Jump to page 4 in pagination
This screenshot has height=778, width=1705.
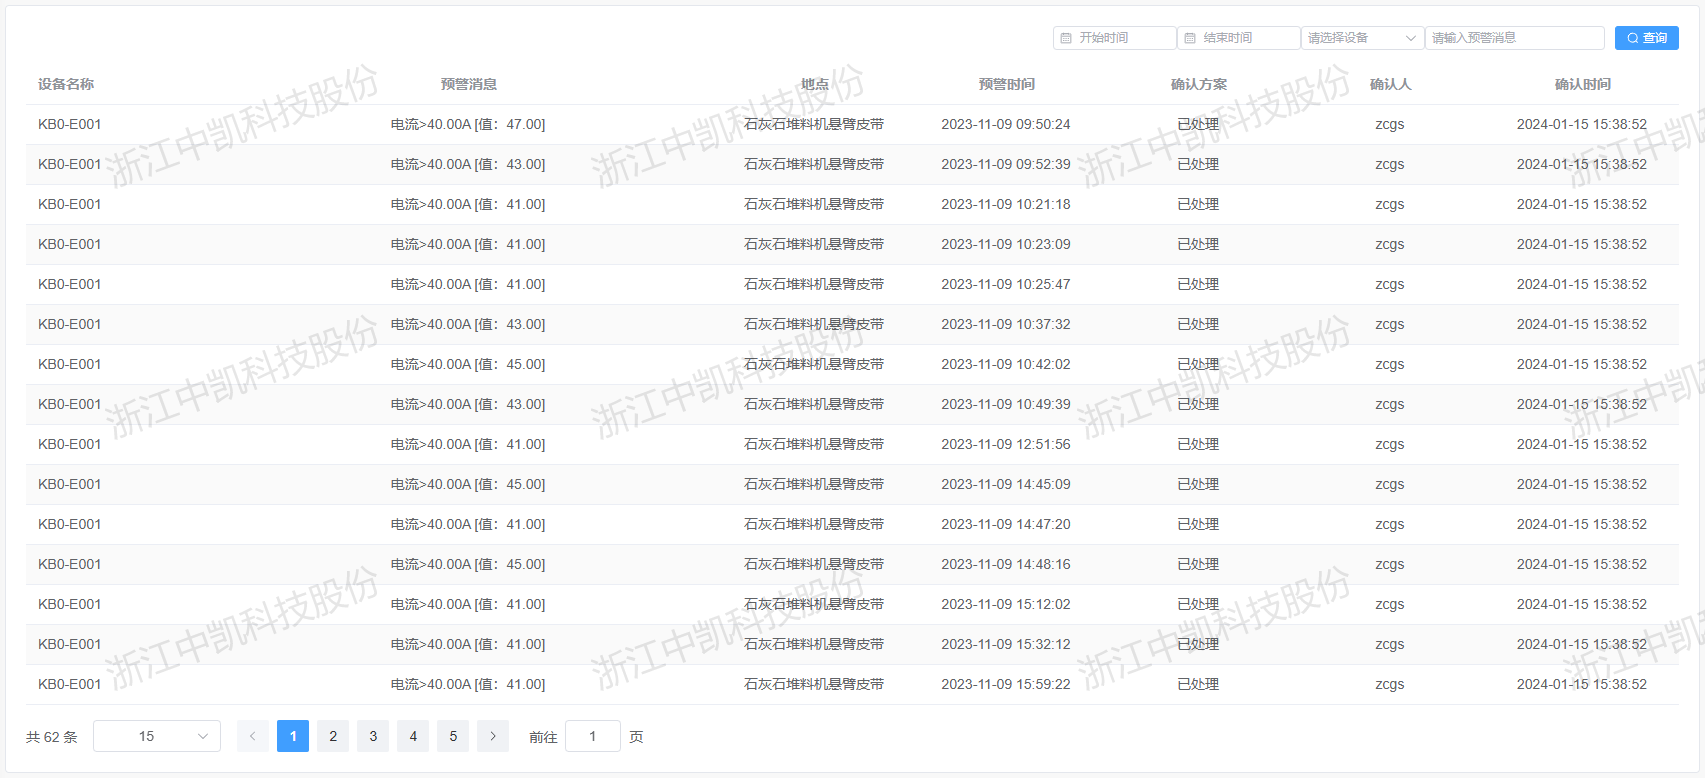tap(413, 736)
